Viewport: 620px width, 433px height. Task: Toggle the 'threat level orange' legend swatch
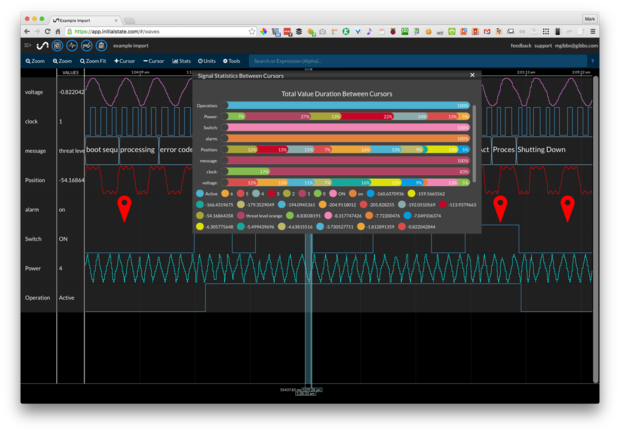tap(240, 216)
